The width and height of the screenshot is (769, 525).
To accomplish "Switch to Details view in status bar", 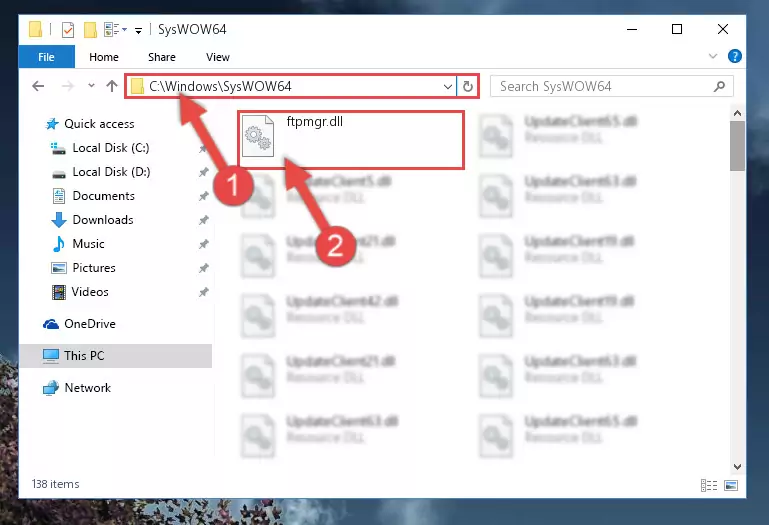I will point(709,485).
